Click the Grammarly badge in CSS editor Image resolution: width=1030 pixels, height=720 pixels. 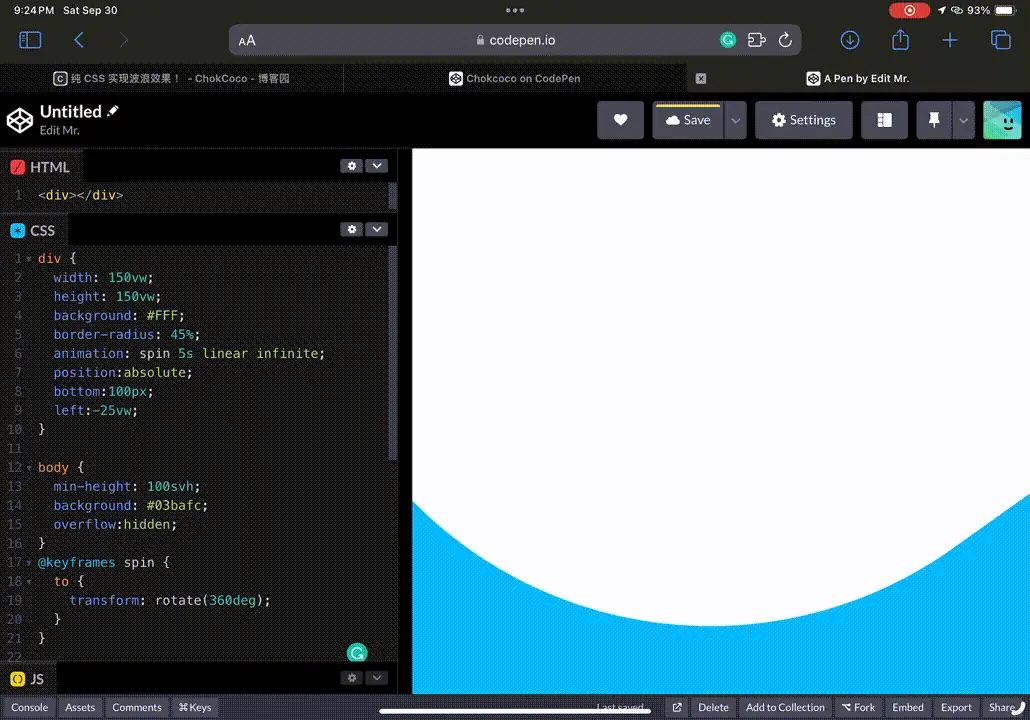[357, 652]
